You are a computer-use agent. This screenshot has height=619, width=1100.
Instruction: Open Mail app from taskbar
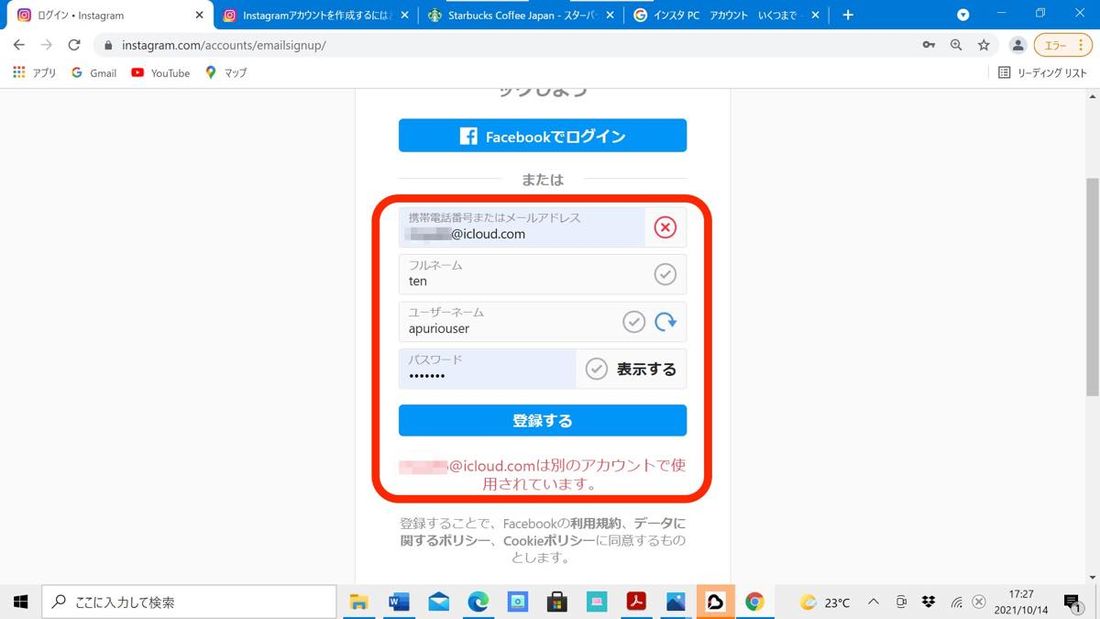(x=438, y=601)
